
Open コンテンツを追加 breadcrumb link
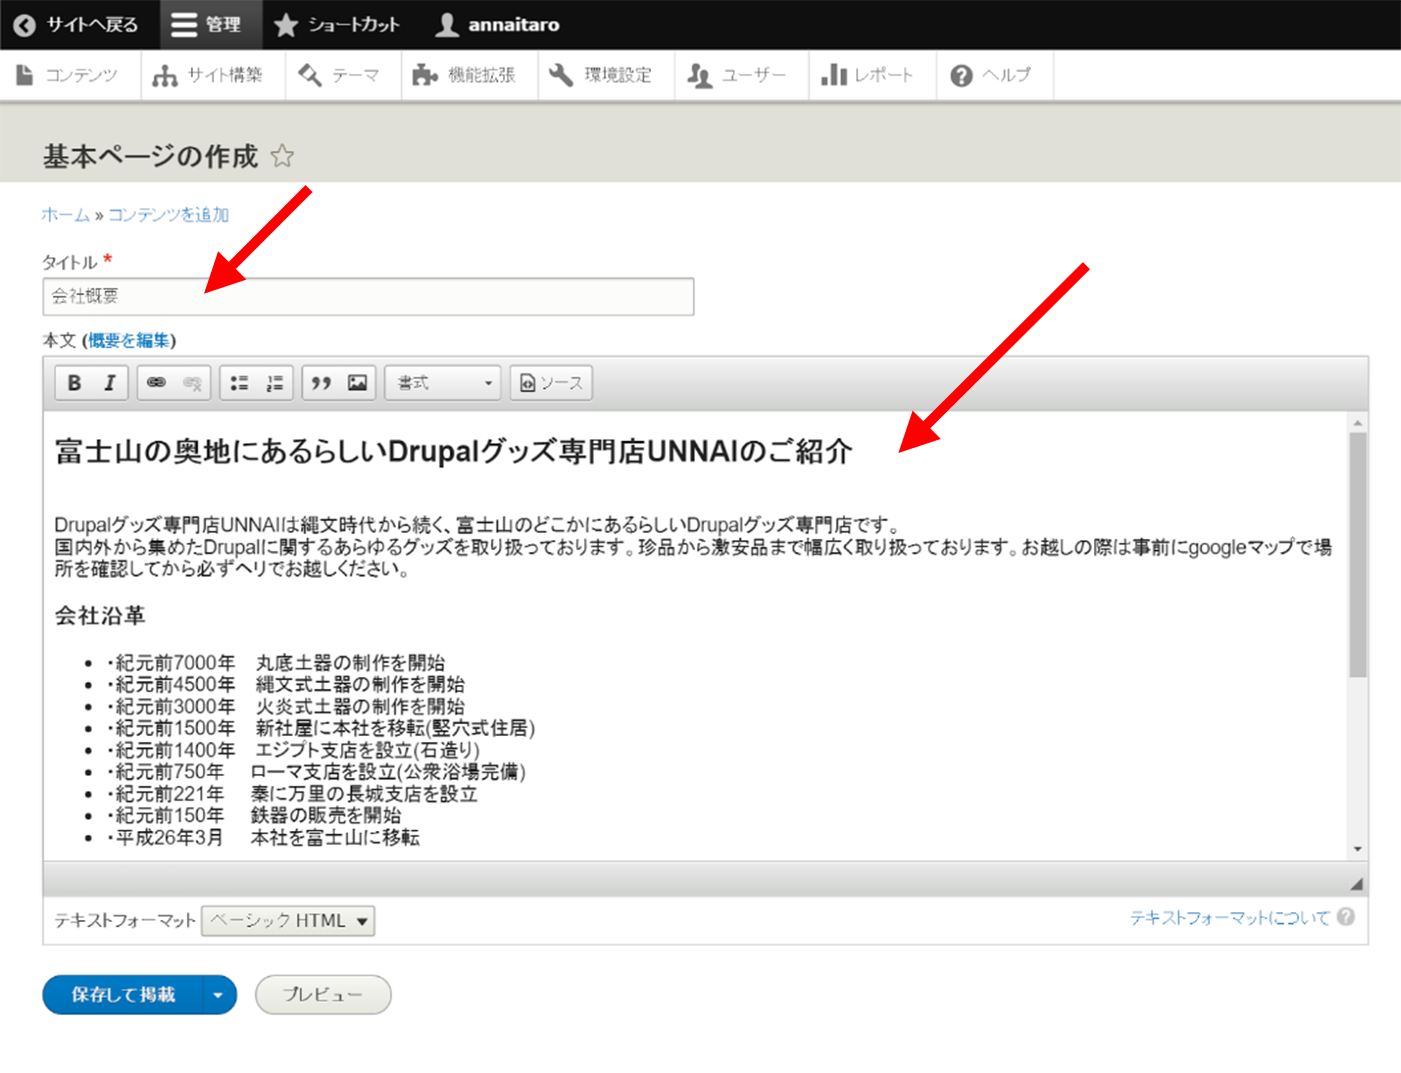(169, 215)
